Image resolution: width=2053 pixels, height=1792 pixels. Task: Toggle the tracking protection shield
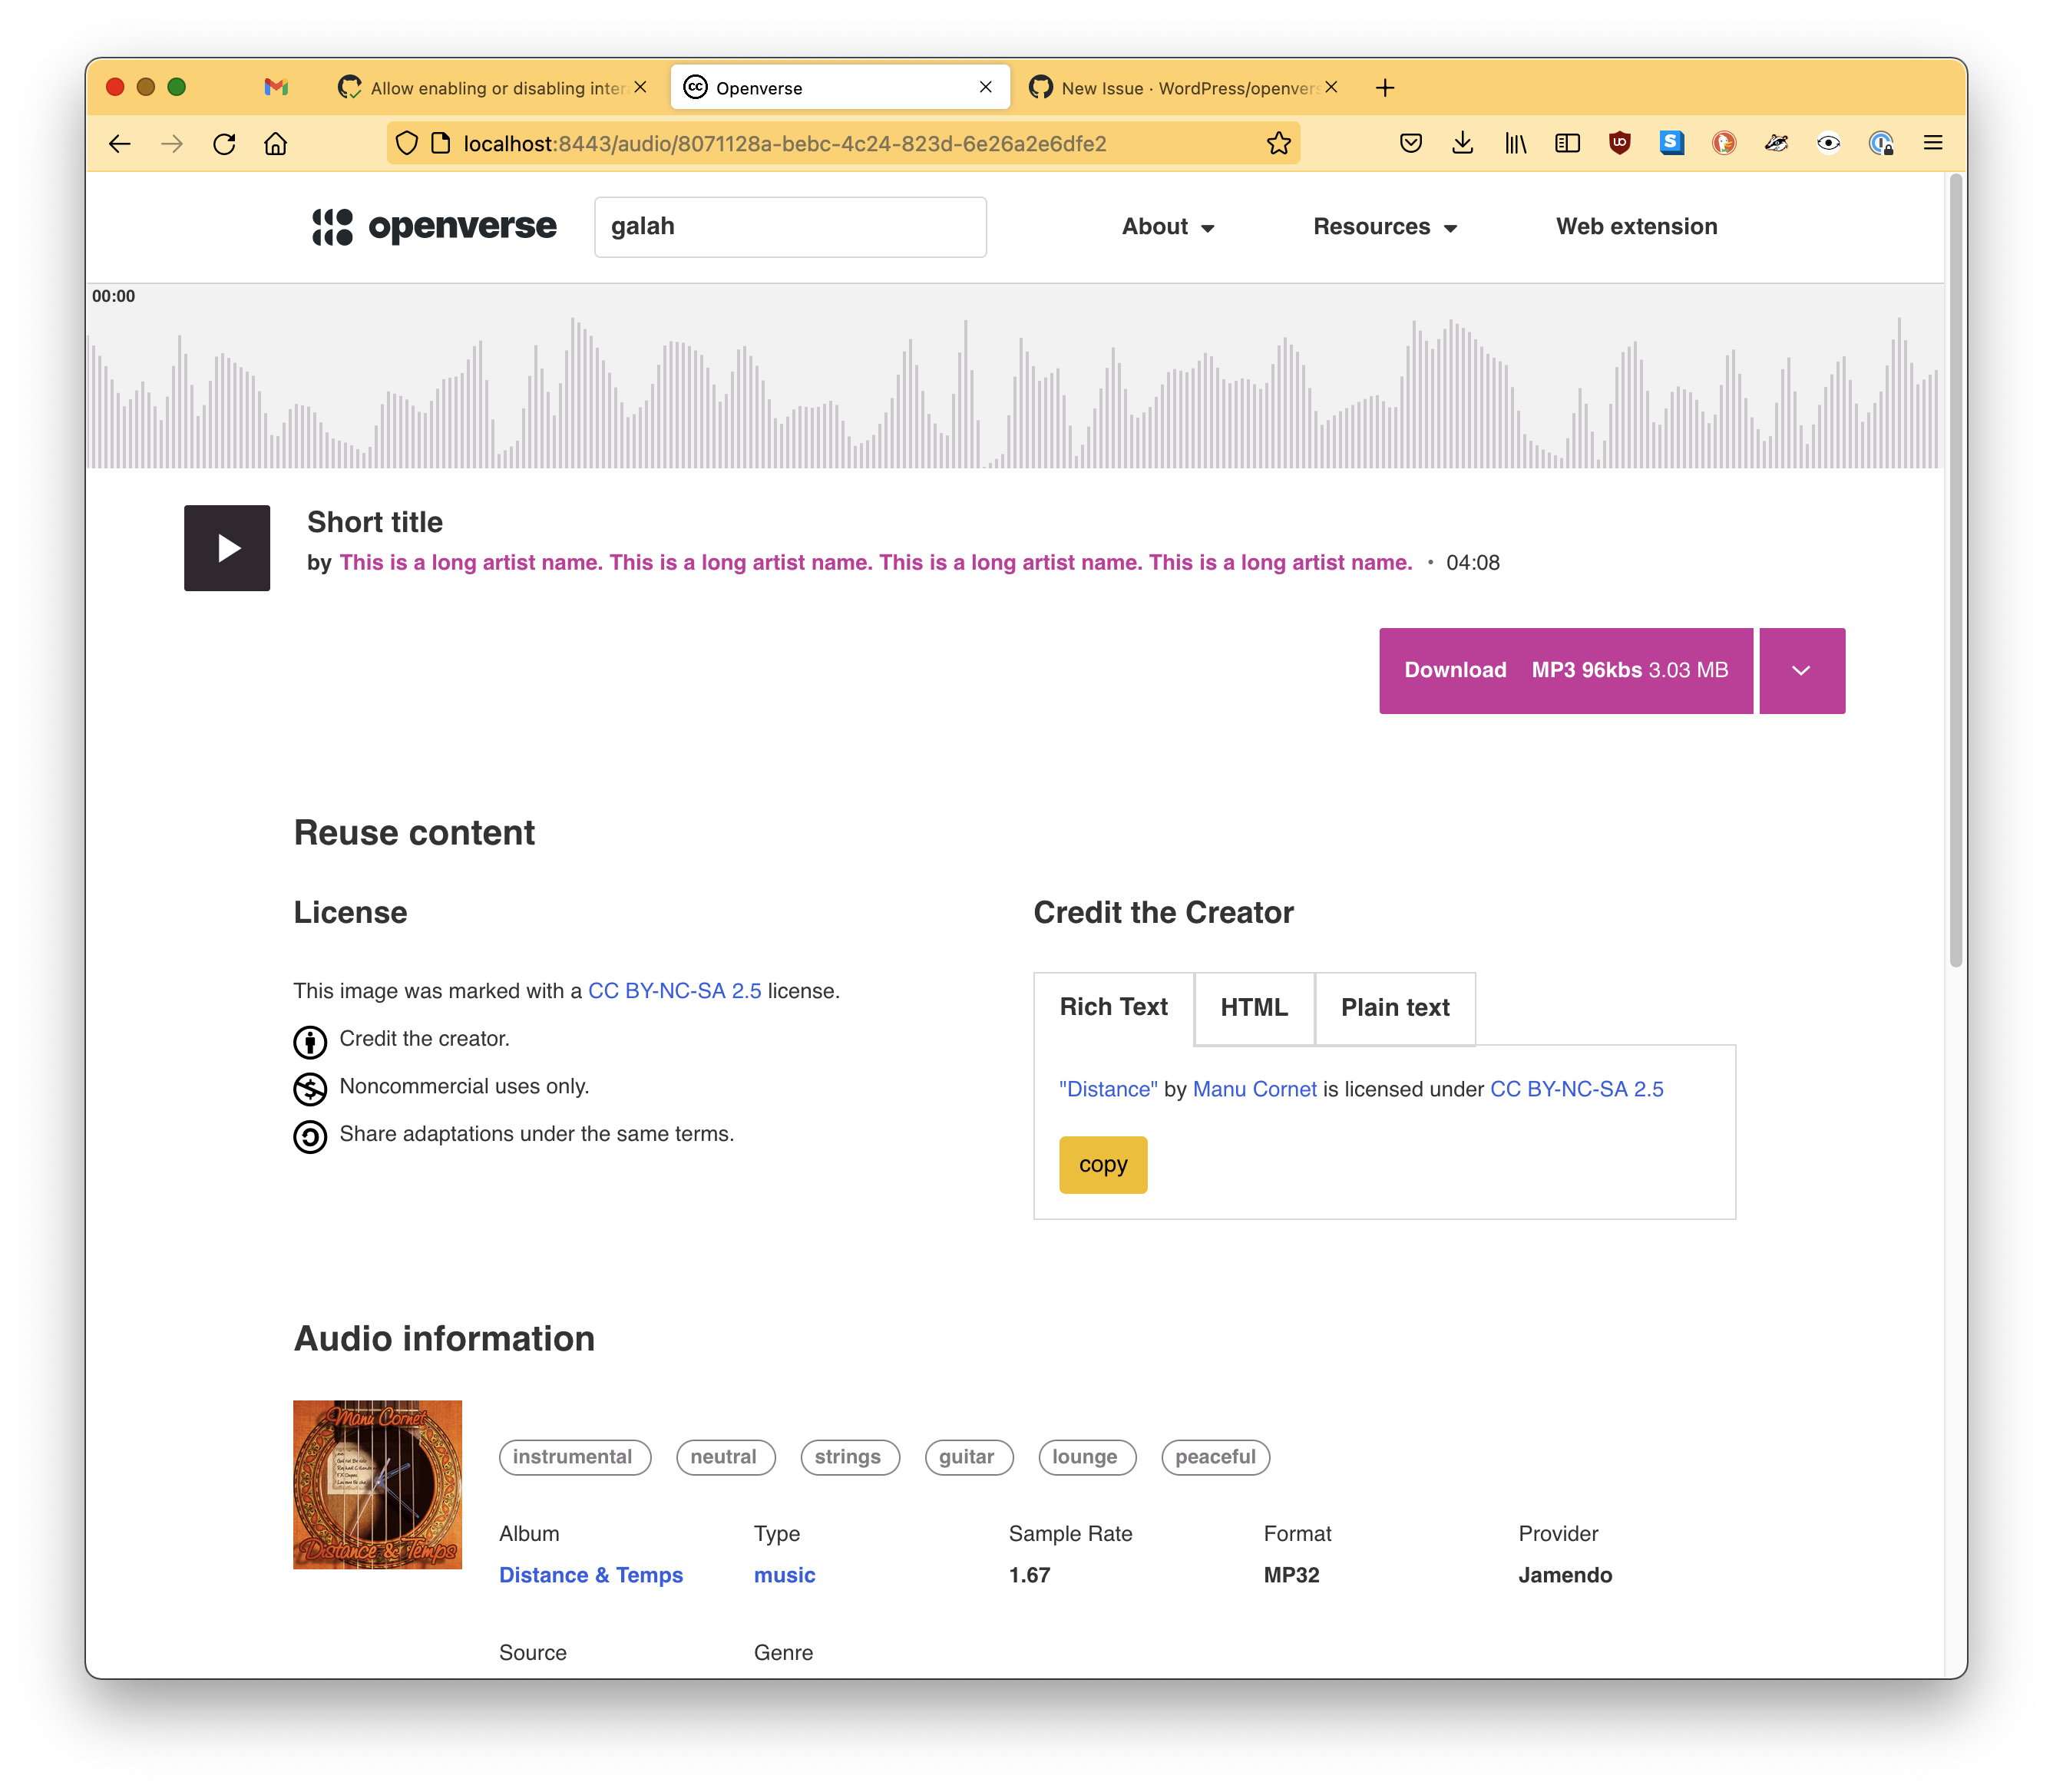(x=405, y=143)
